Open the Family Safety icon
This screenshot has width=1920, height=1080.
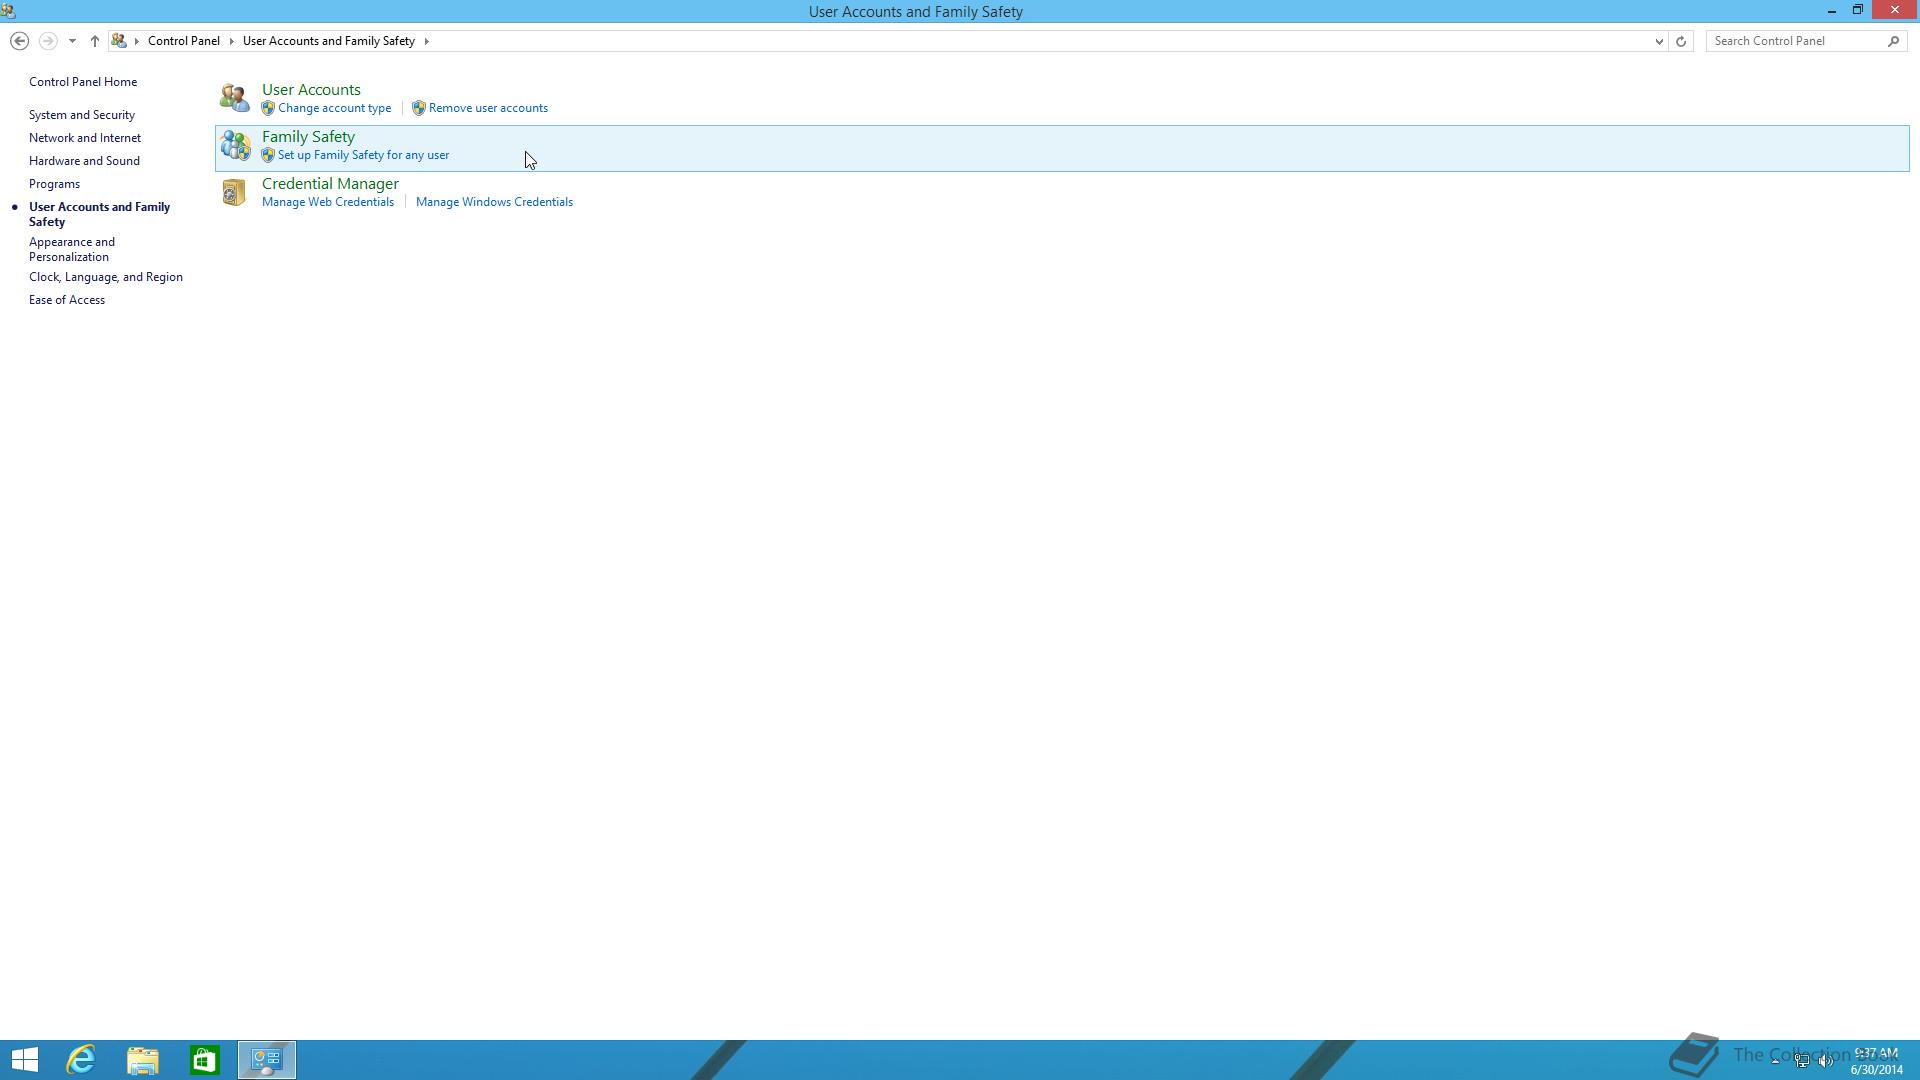[235, 146]
